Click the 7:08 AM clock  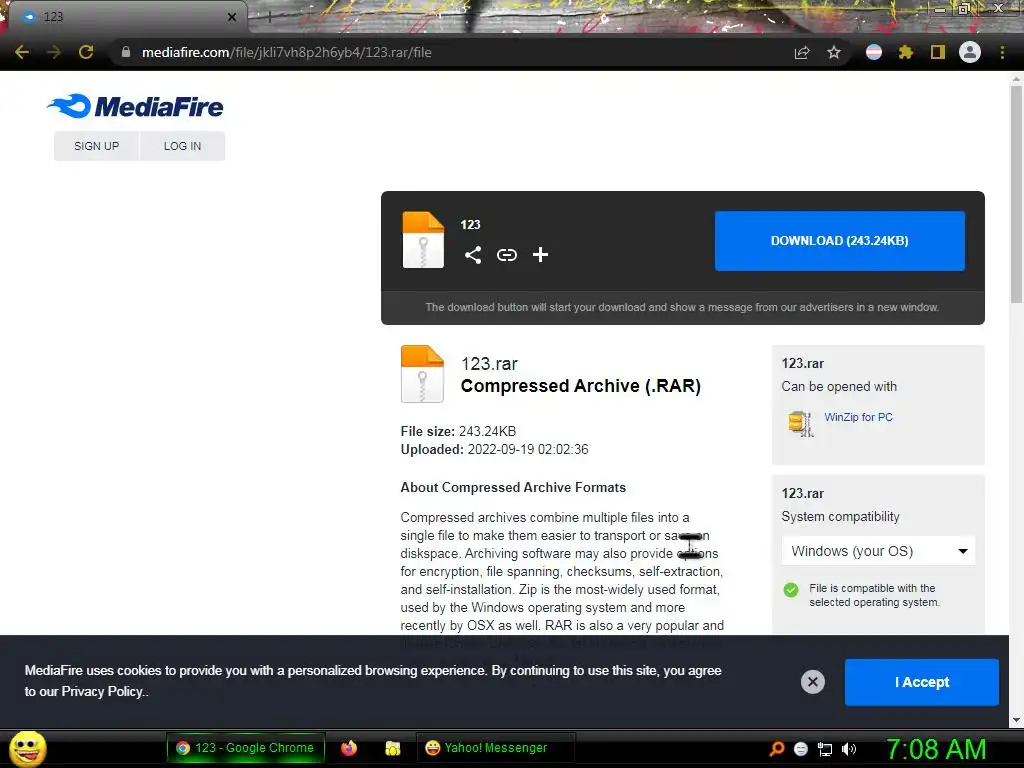936,749
